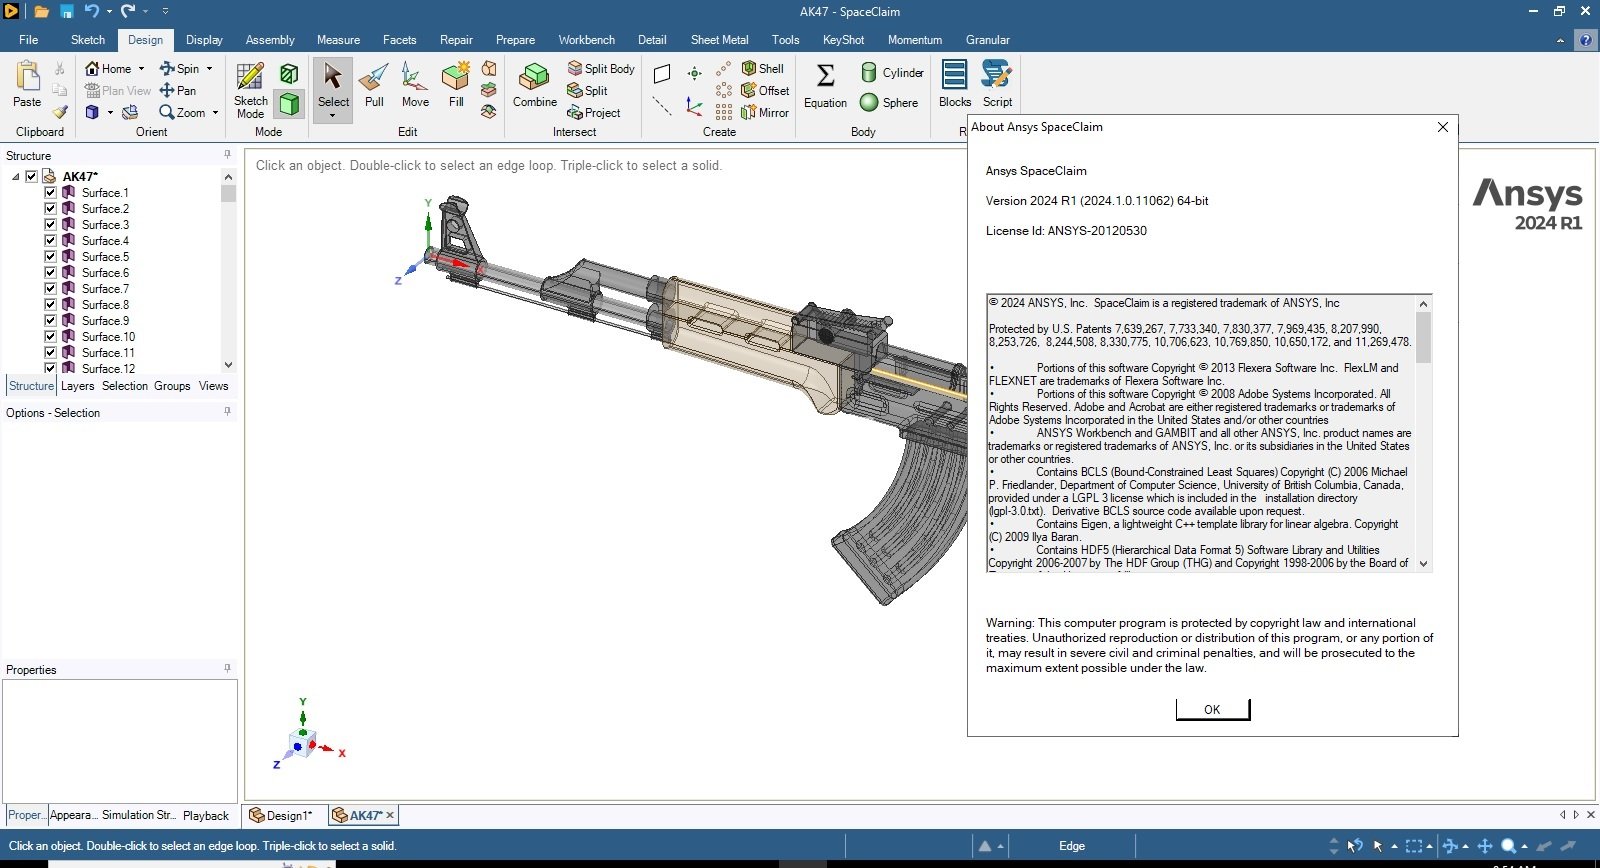Click the Mirror tool
Screen dimensions: 1600x868
pyautogui.click(x=765, y=112)
